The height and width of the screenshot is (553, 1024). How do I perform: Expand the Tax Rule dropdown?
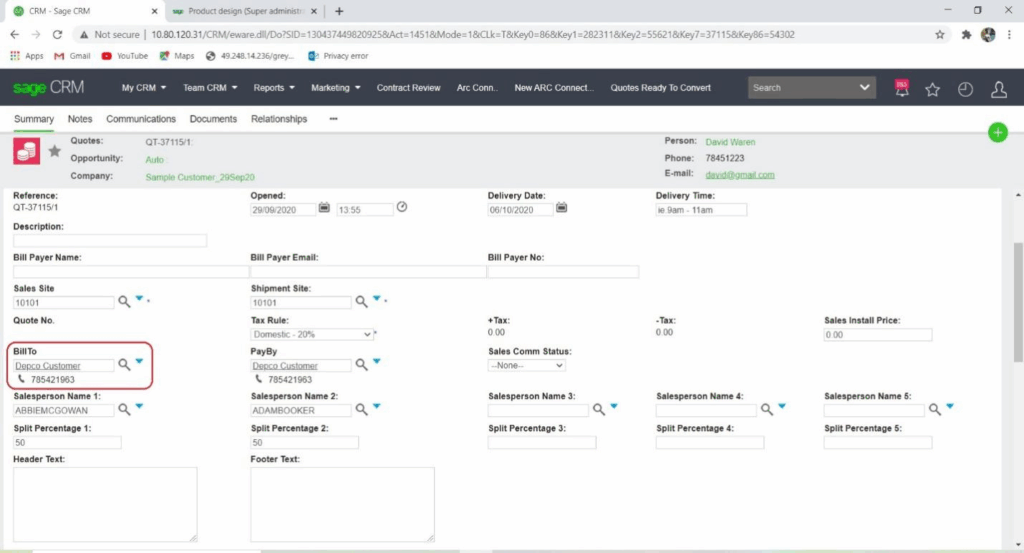(312, 334)
